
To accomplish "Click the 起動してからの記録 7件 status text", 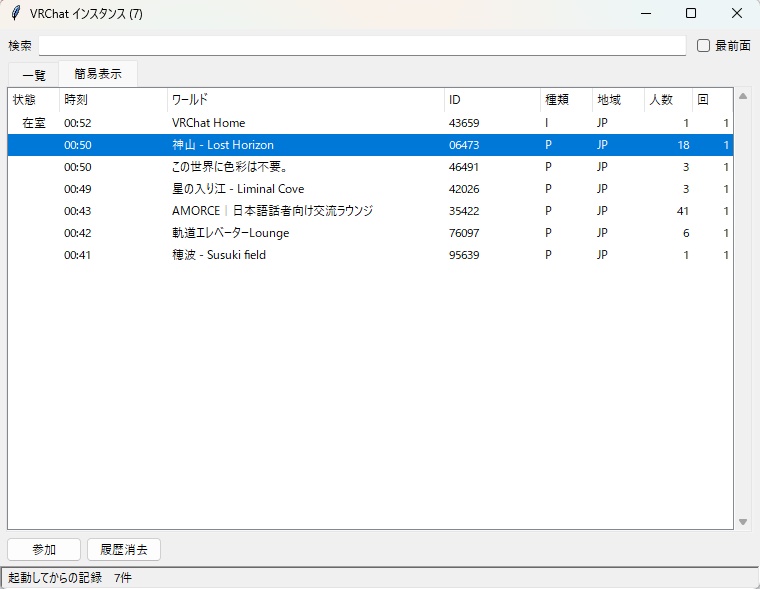I will pyautogui.click(x=70, y=578).
